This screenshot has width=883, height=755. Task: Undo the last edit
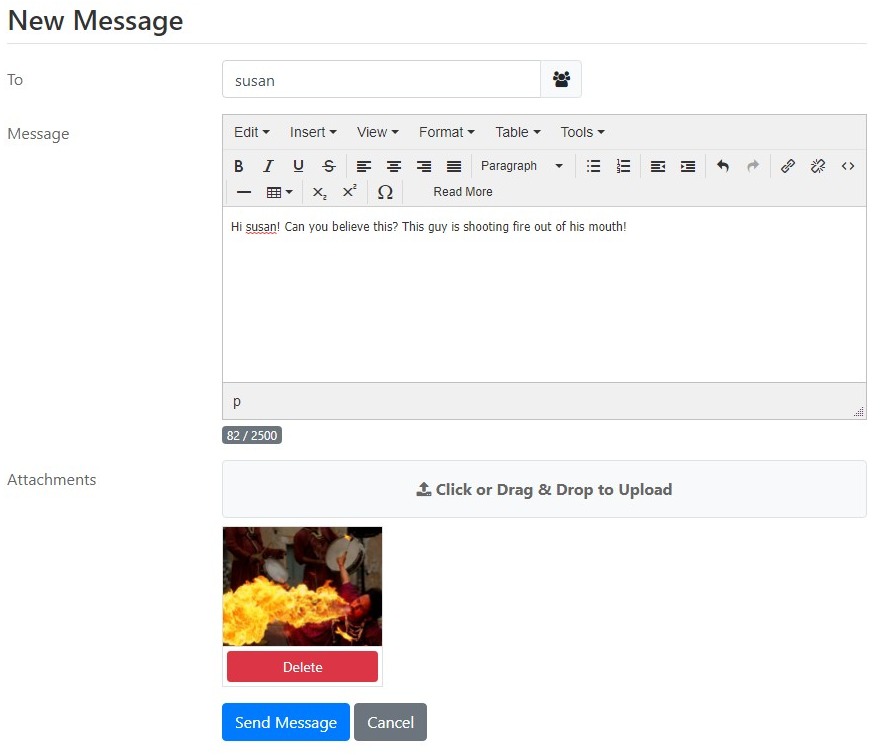click(x=723, y=167)
